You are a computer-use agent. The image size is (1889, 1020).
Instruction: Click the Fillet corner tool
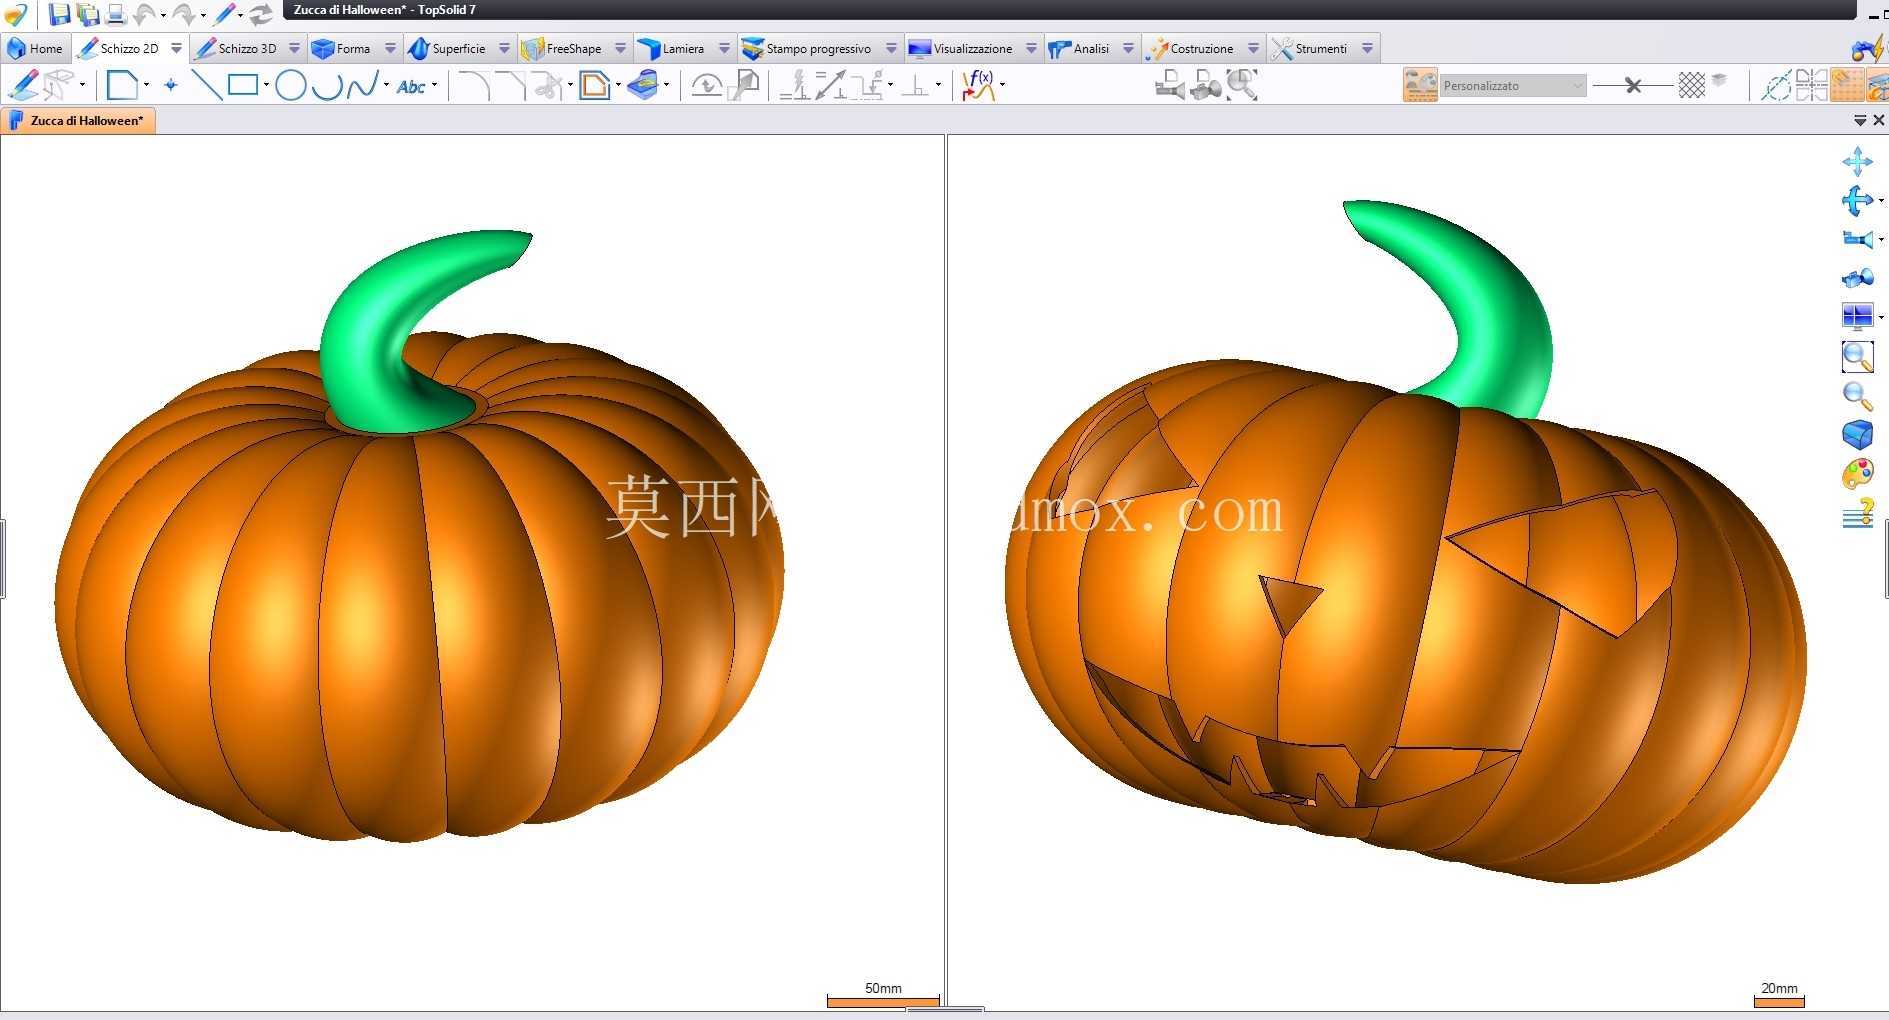click(x=474, y=86)
